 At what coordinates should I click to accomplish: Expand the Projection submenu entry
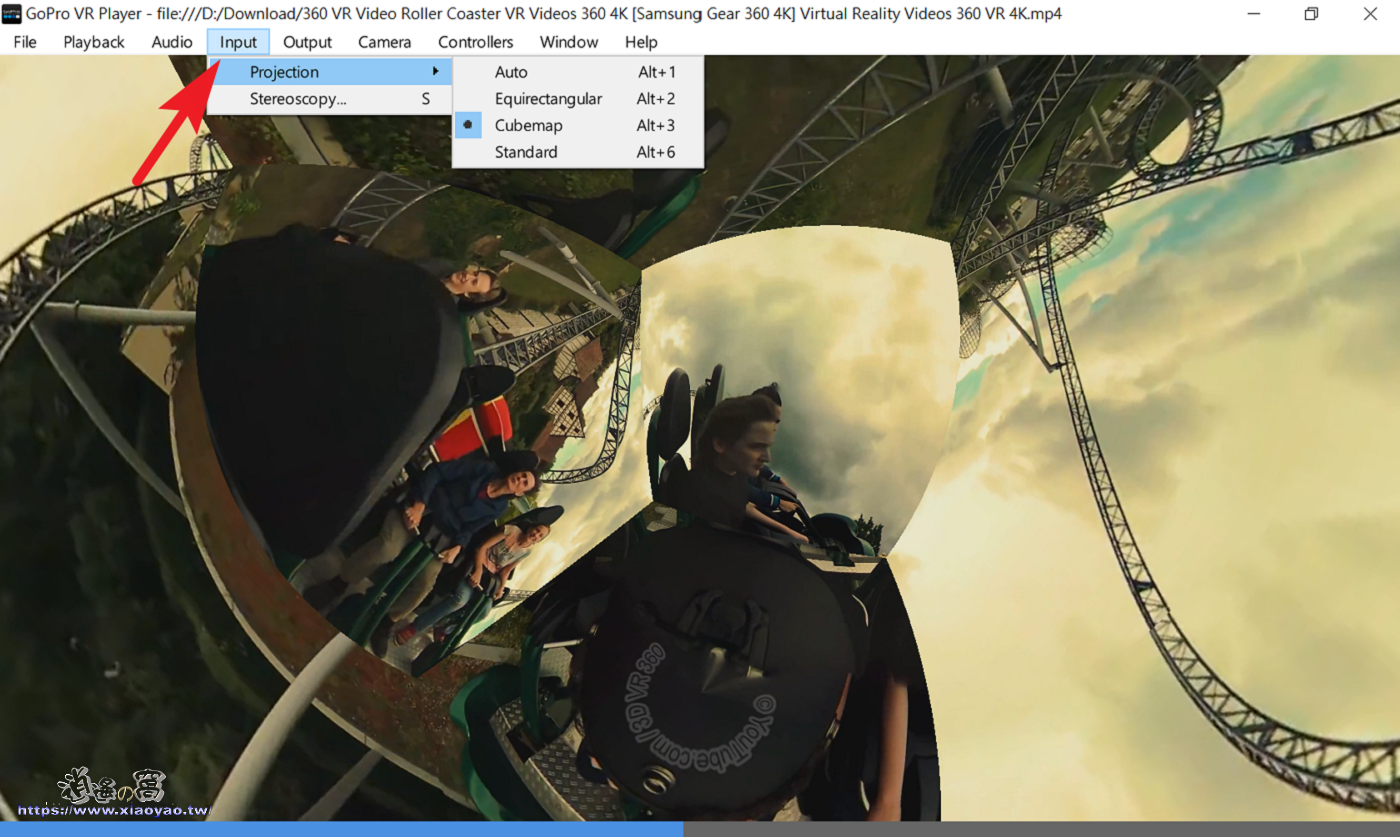click(330, 72)
